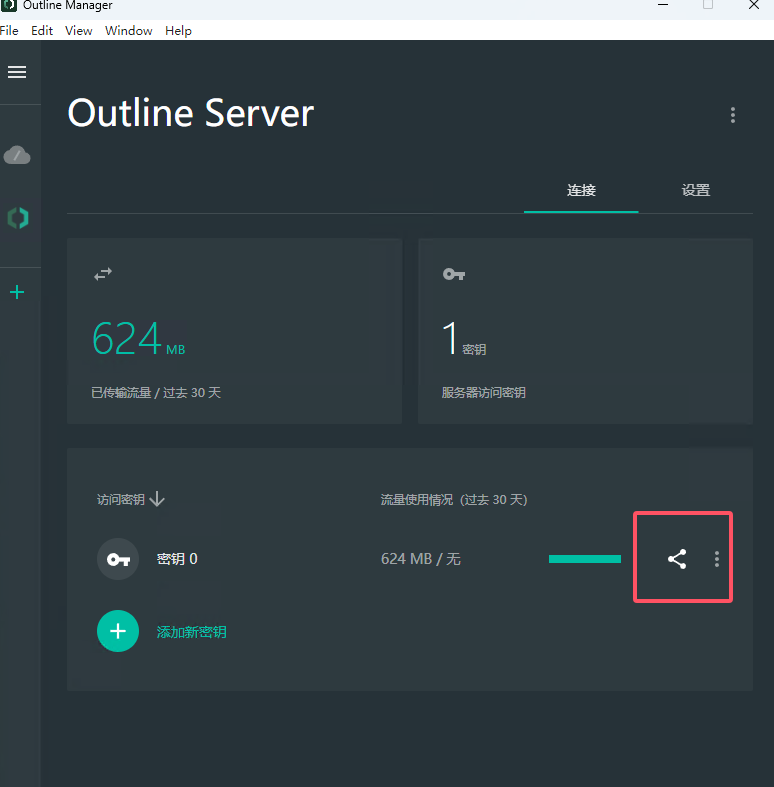This screenshot has height=787, width=774.
Task: Click the Outline Server title
Action: pyautogui.click(x=191, y=113)
